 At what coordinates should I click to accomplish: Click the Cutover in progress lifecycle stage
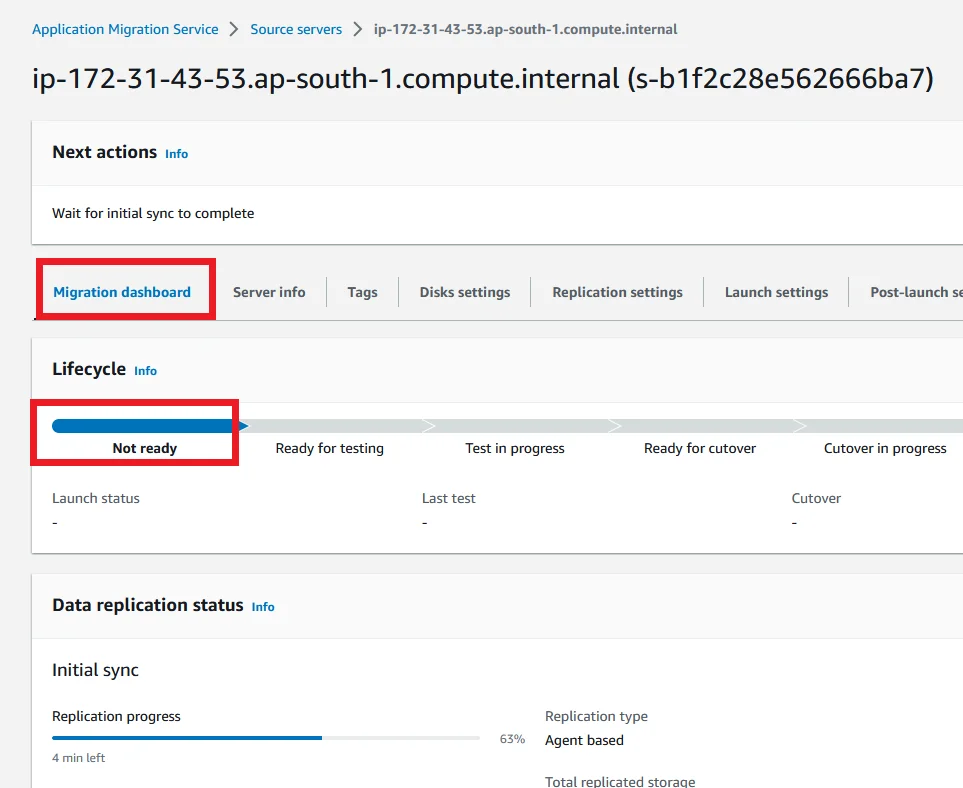pyautogui.click(x=885, y=448)
